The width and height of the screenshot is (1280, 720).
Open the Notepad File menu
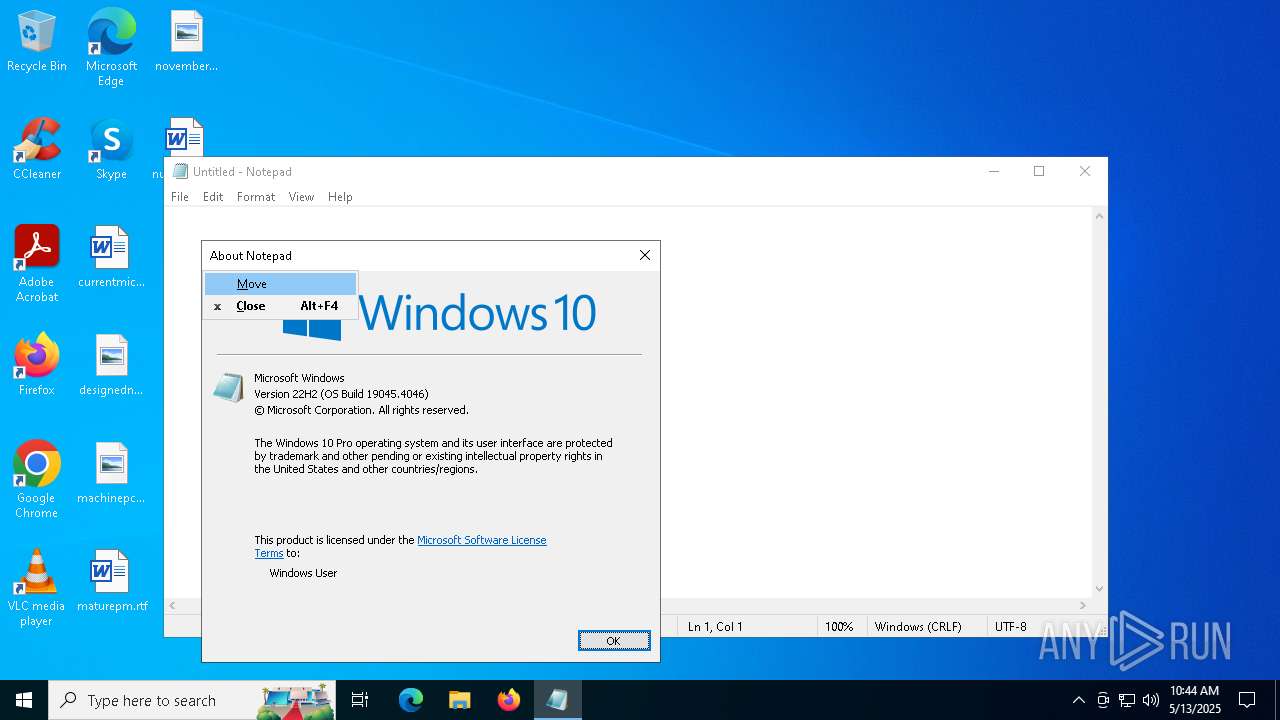[180, 197]
